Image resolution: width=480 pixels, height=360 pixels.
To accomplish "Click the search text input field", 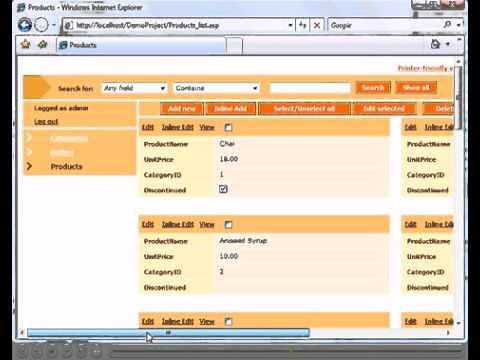I will [x=310, y=88].
